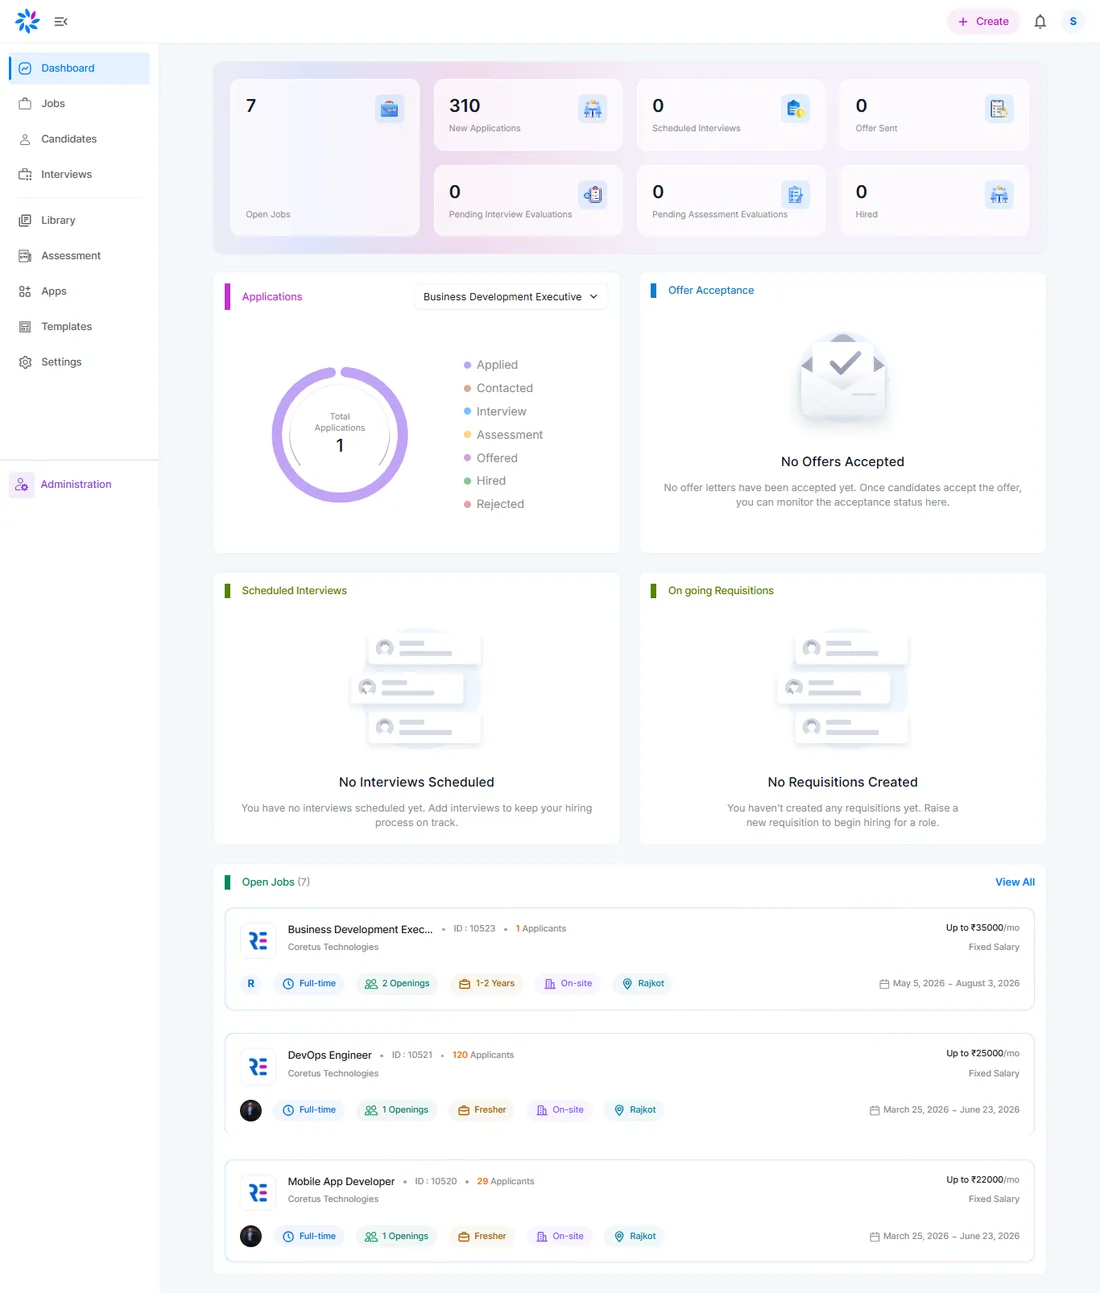Click date range May 5, 2026 – August 3, 2026
Screen dimensions: 1100x1293
[950, 984]
